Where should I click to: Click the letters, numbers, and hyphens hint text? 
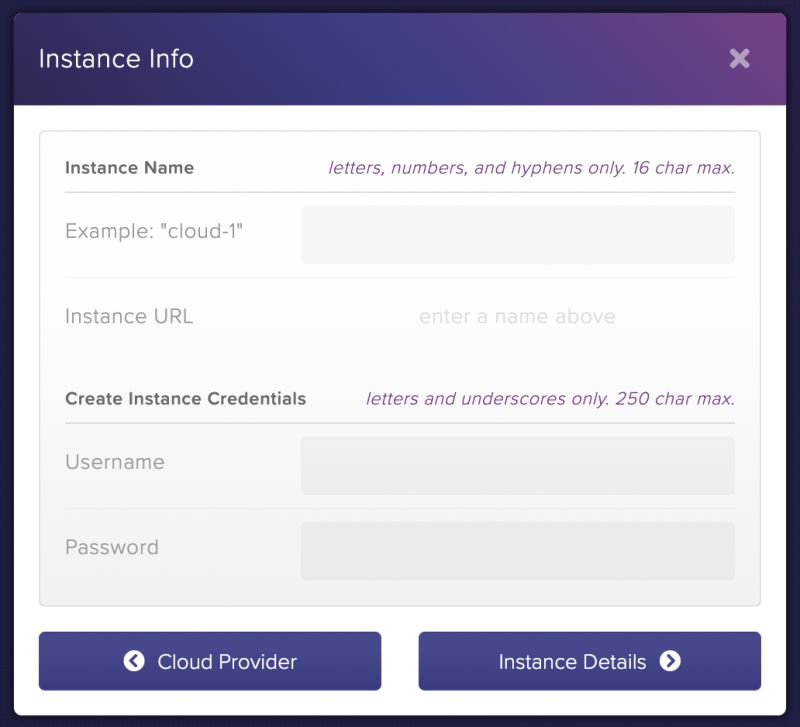coord(533,167)
